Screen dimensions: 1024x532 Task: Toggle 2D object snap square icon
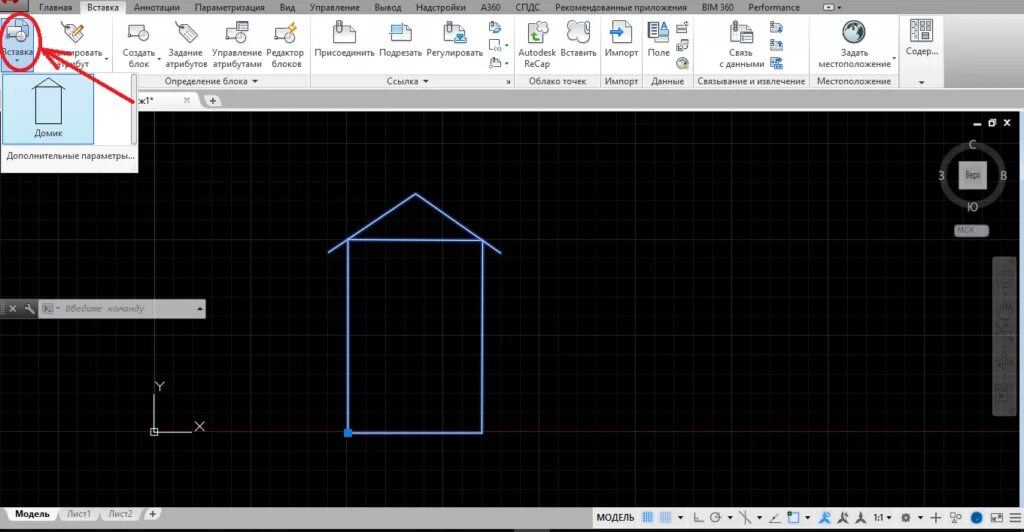(x=793, y=518)
